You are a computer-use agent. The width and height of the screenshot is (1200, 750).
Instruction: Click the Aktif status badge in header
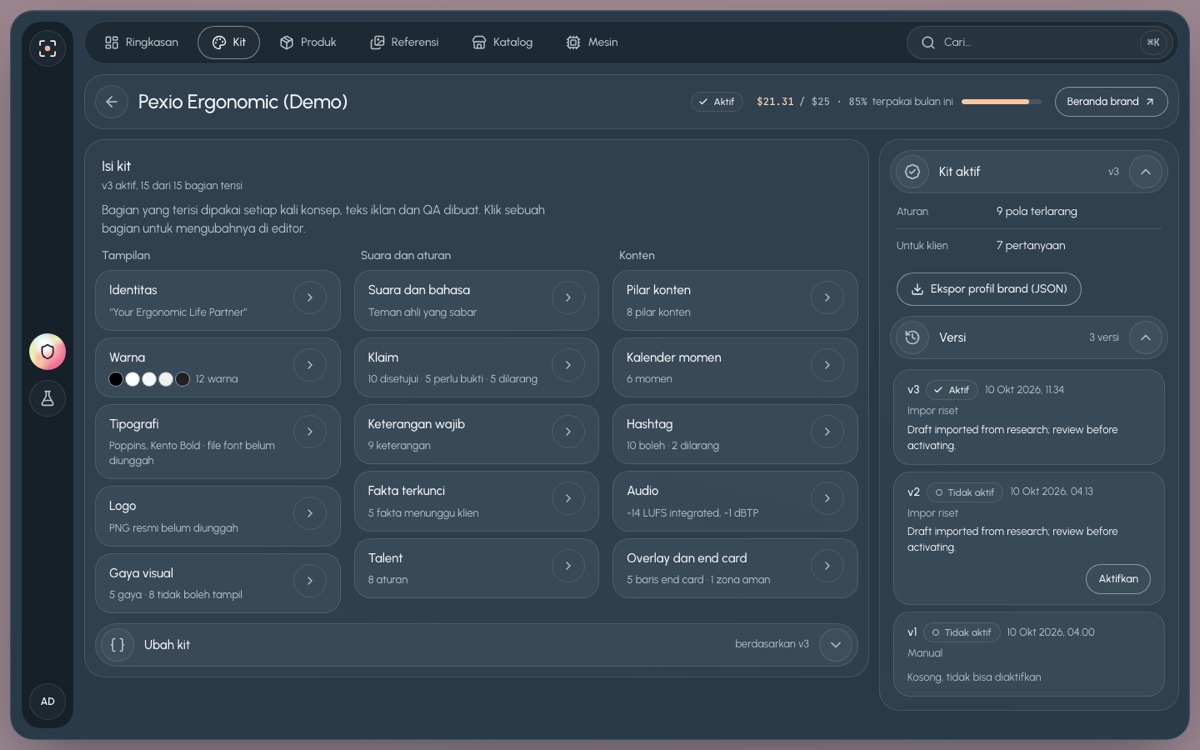click(x=717, y=102)
